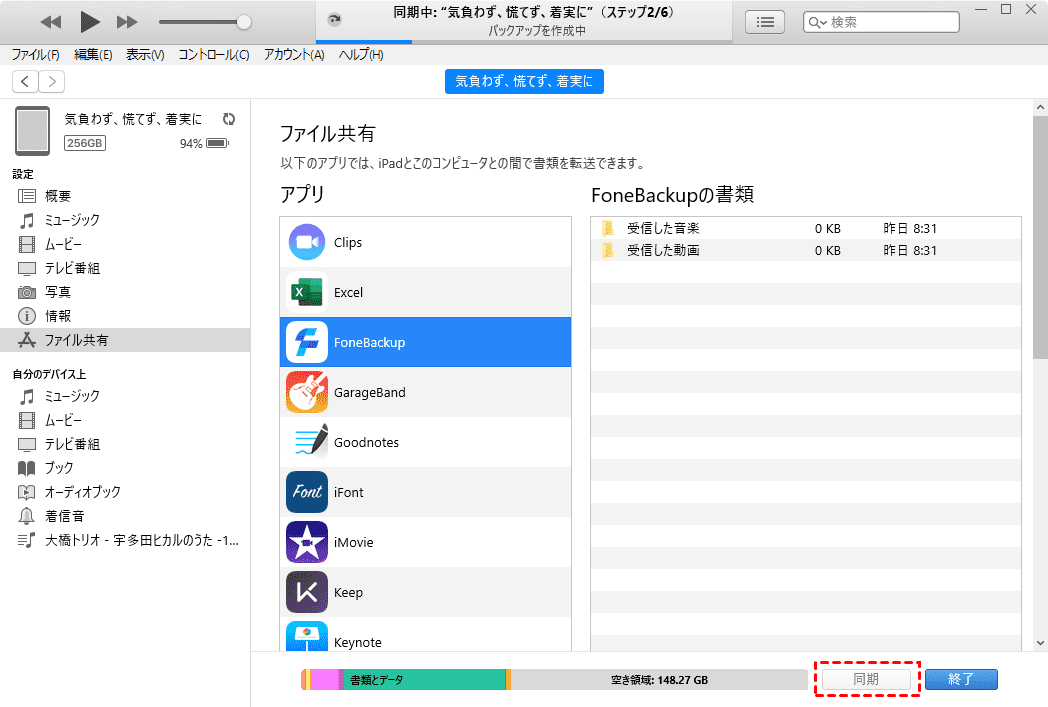
Task: Select 写真 in the settings sidebar
Action: click(58, 292)
